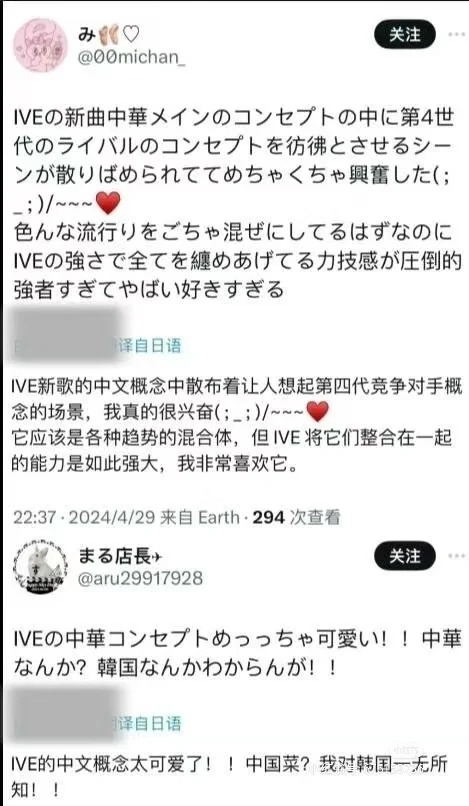Click the @00michan_ username handle
The image size is (469, 806).
pos(132,57)
